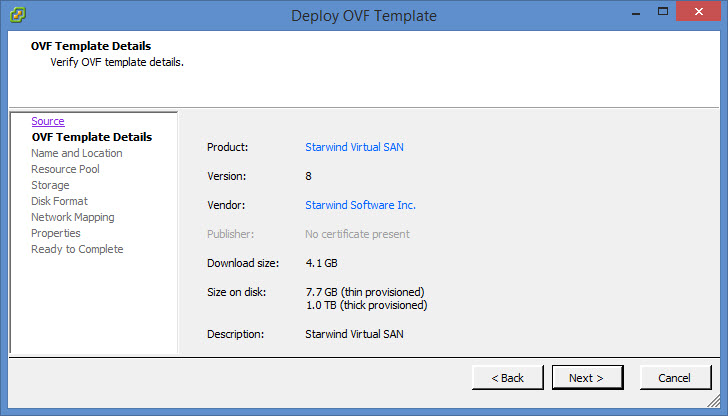The image size is (728, 416).
Task: Cancel the OVF deployment wizard
Action: 676,377
